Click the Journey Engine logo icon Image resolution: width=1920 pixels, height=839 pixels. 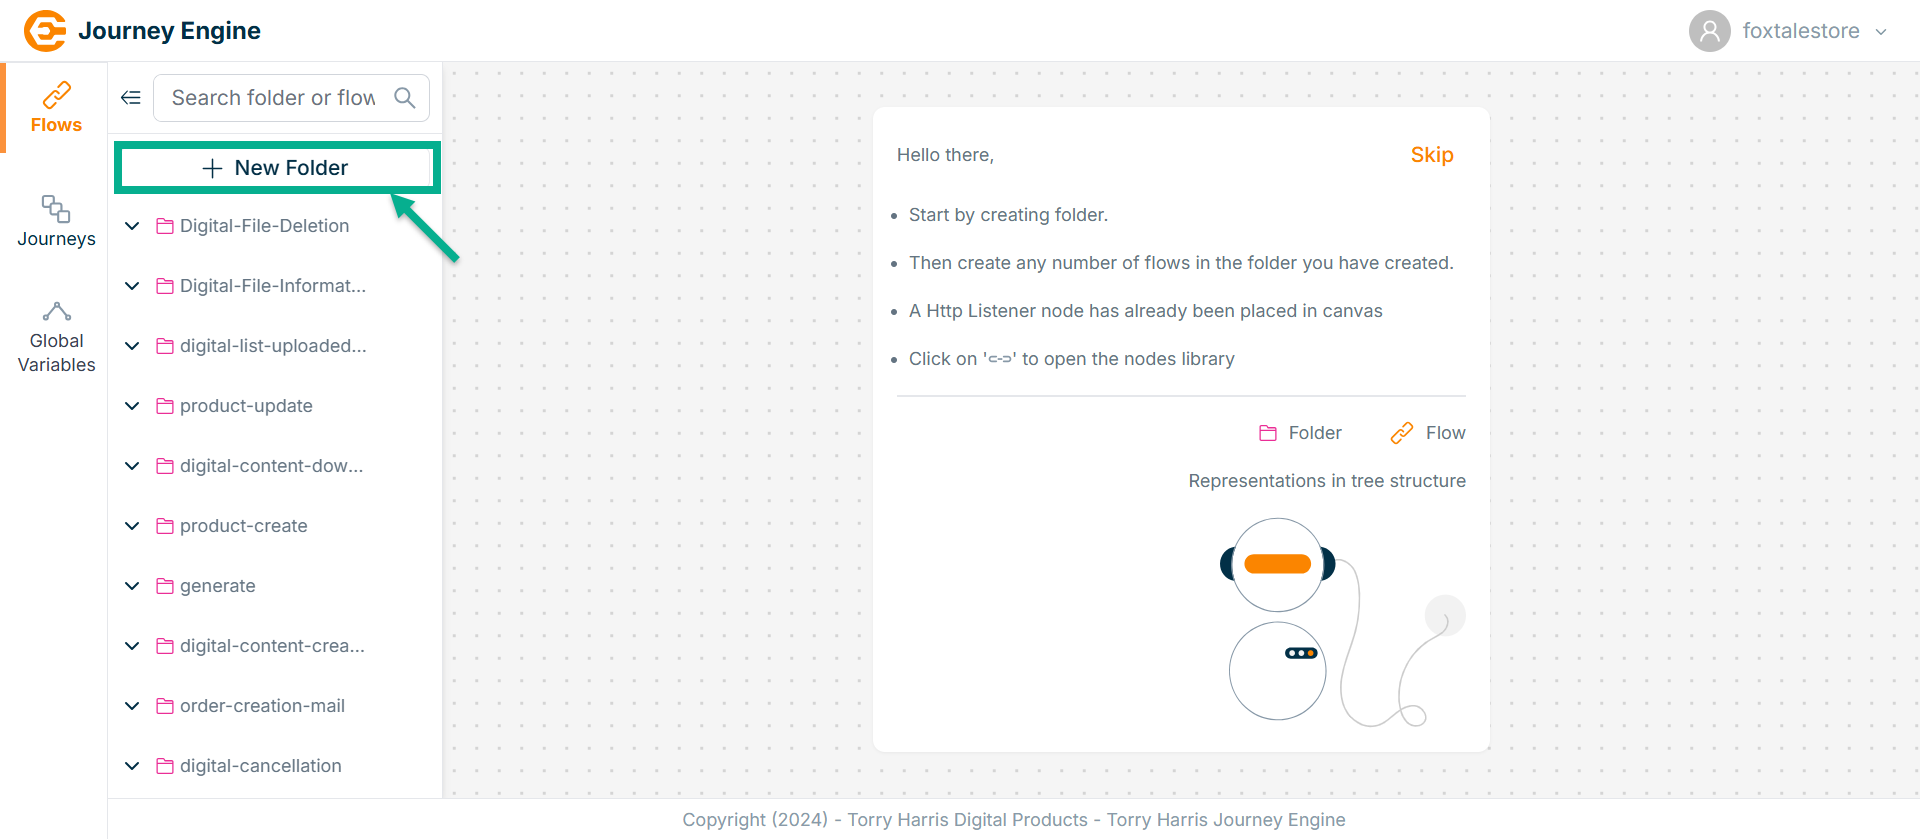coord(45,31)
